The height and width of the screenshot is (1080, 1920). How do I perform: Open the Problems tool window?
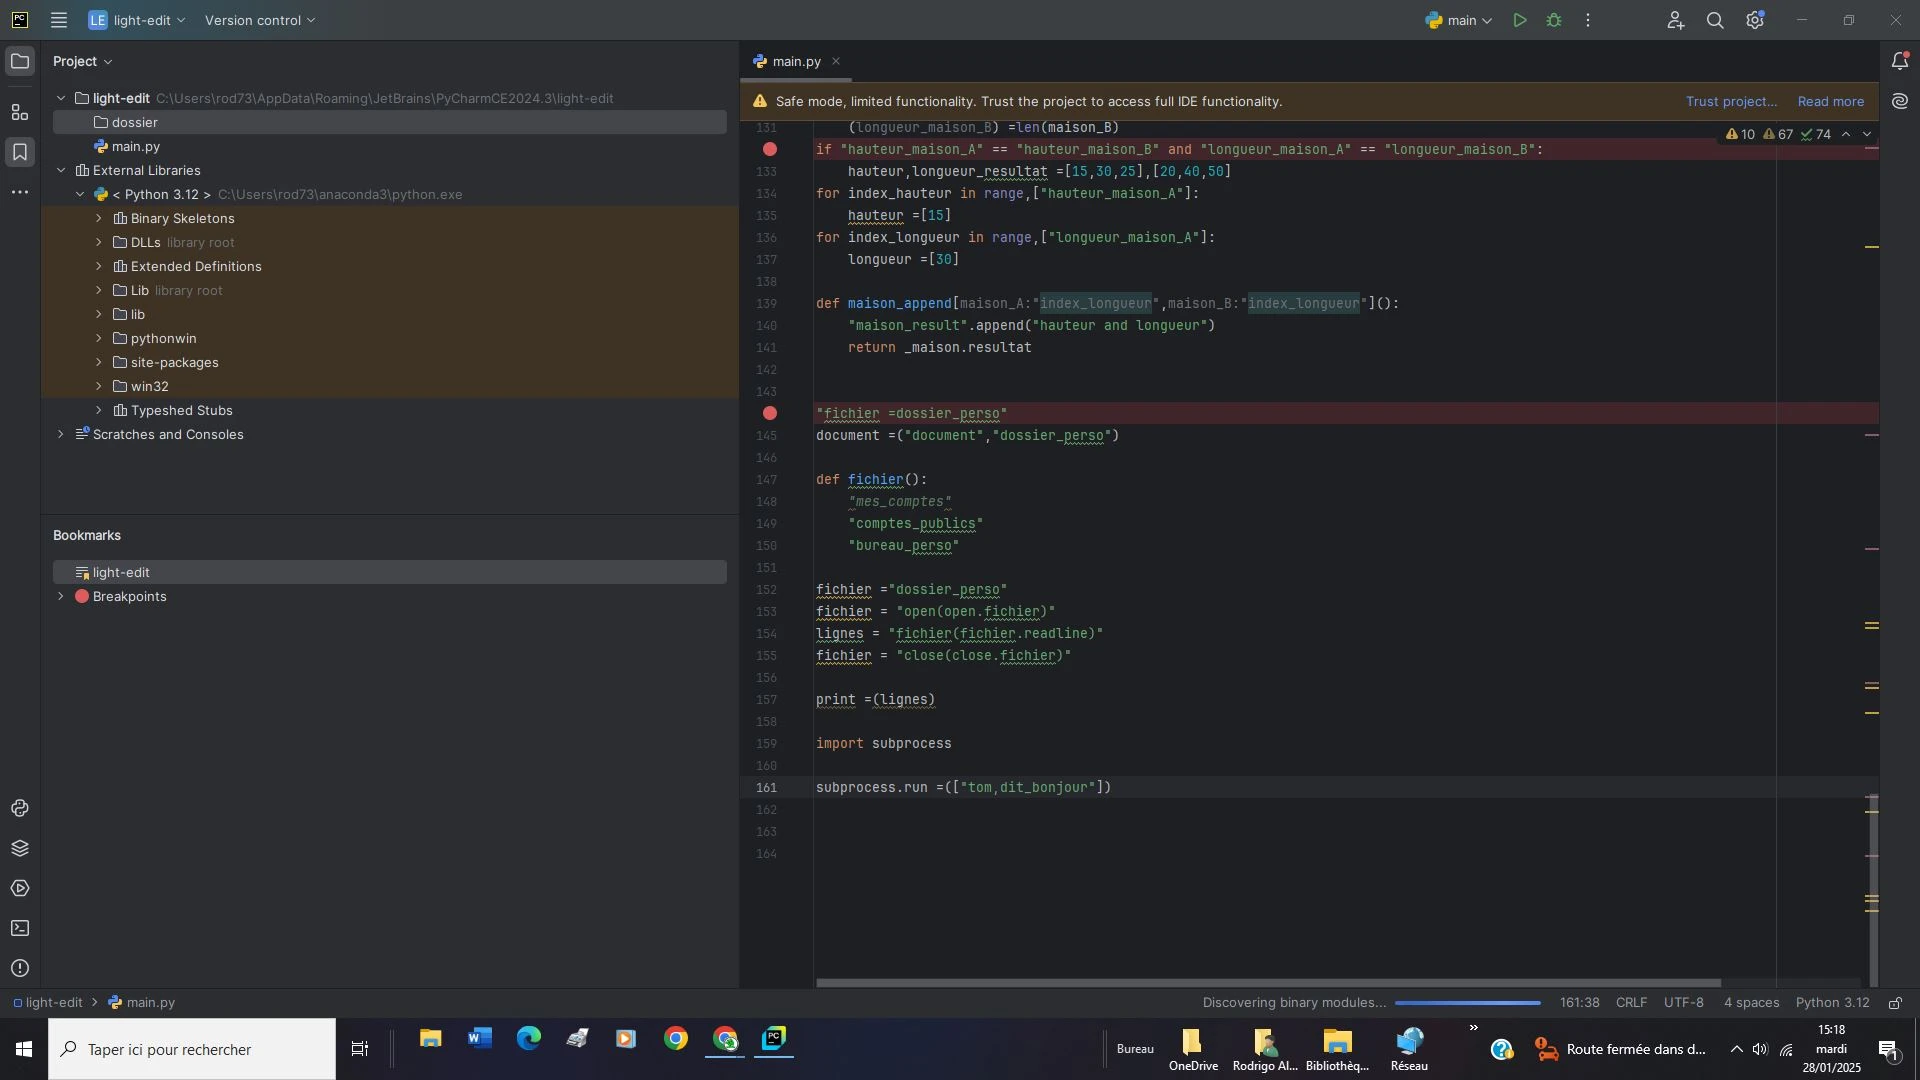pyautogui.click(x=19, y=968)
